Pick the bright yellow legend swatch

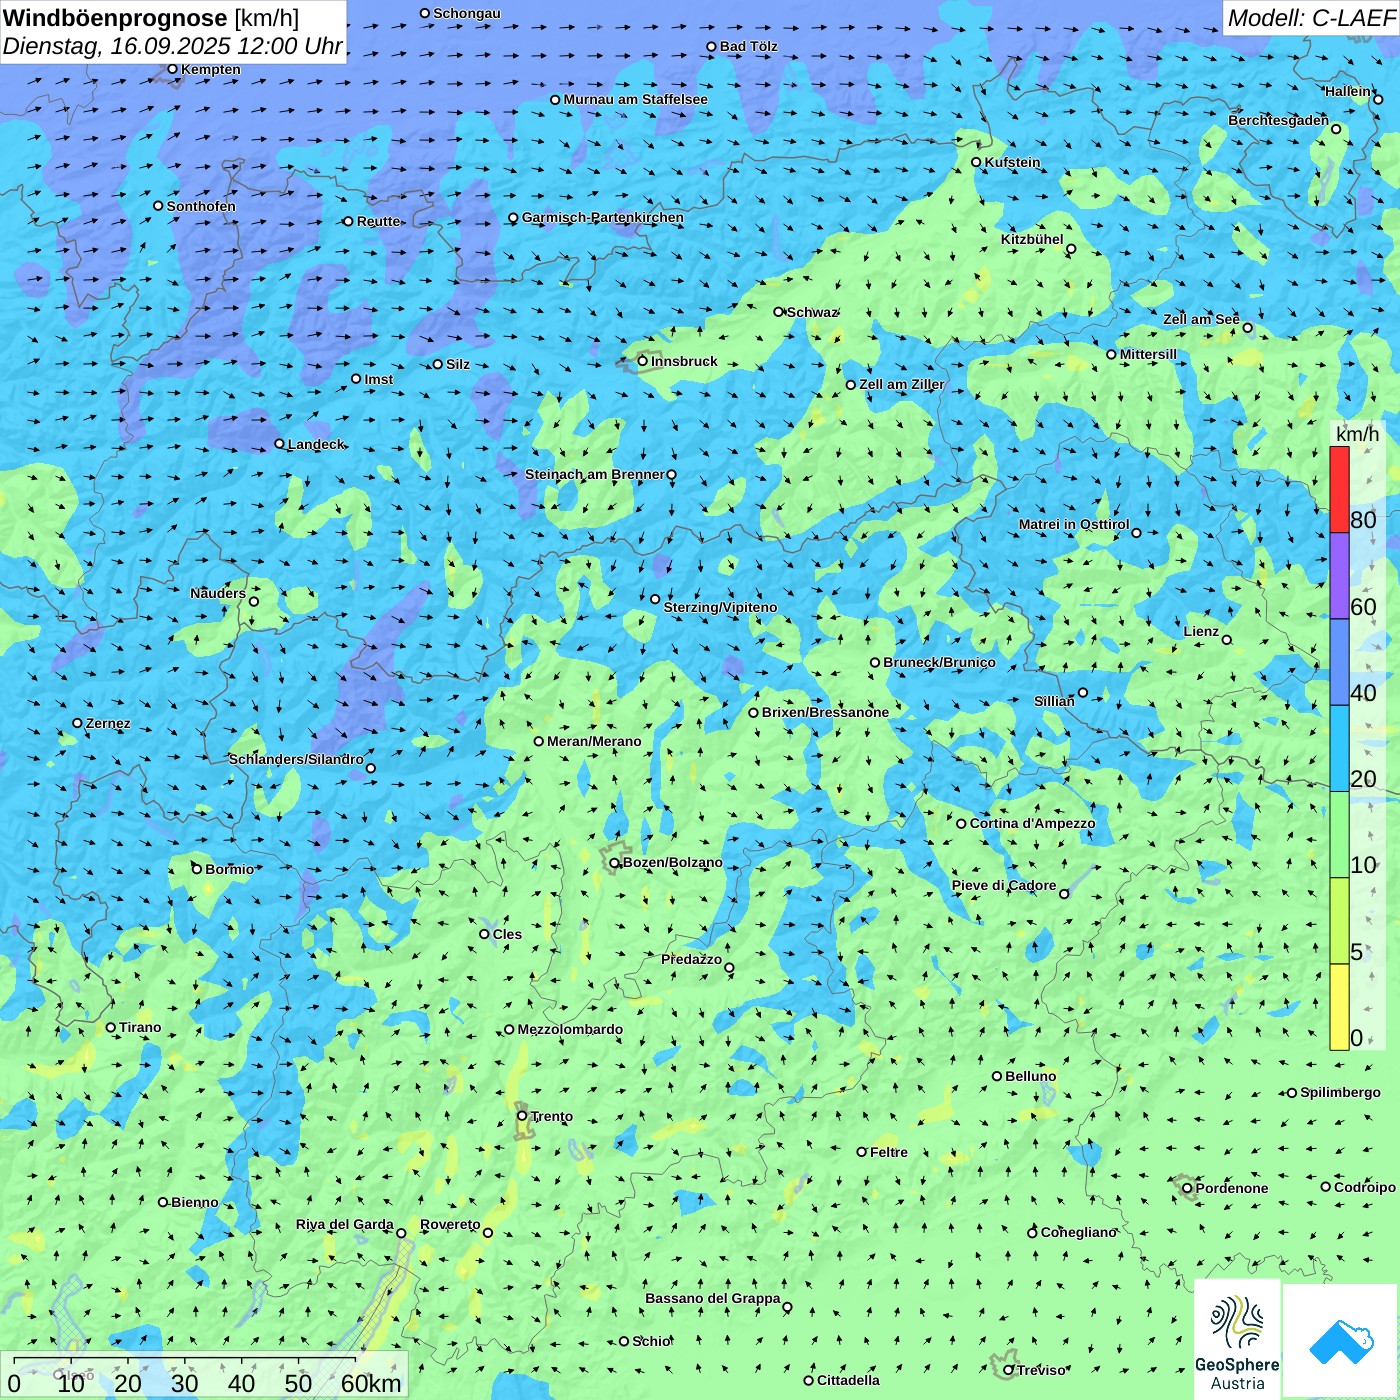tap(1339, 1007)
